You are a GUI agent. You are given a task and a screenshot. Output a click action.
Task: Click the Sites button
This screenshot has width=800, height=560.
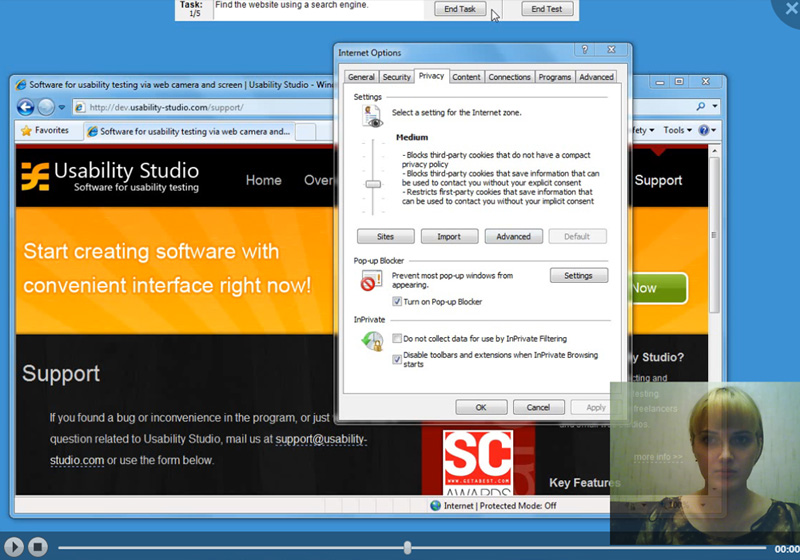tap(385, 237)
